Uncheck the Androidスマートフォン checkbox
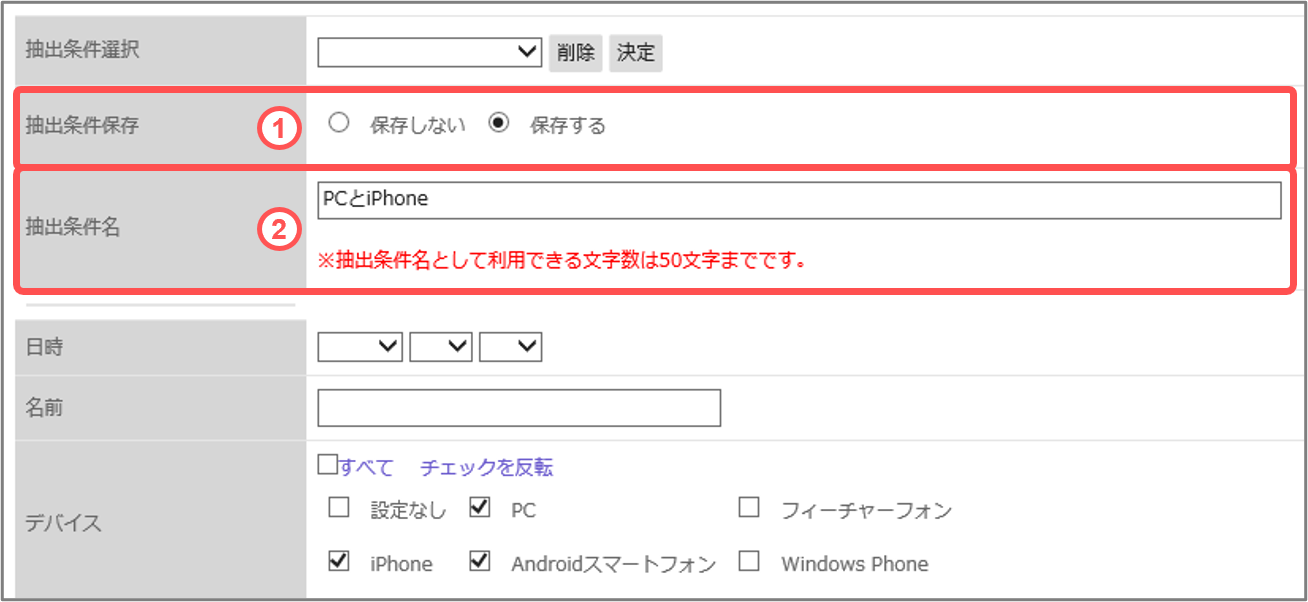 pos(480,561)
